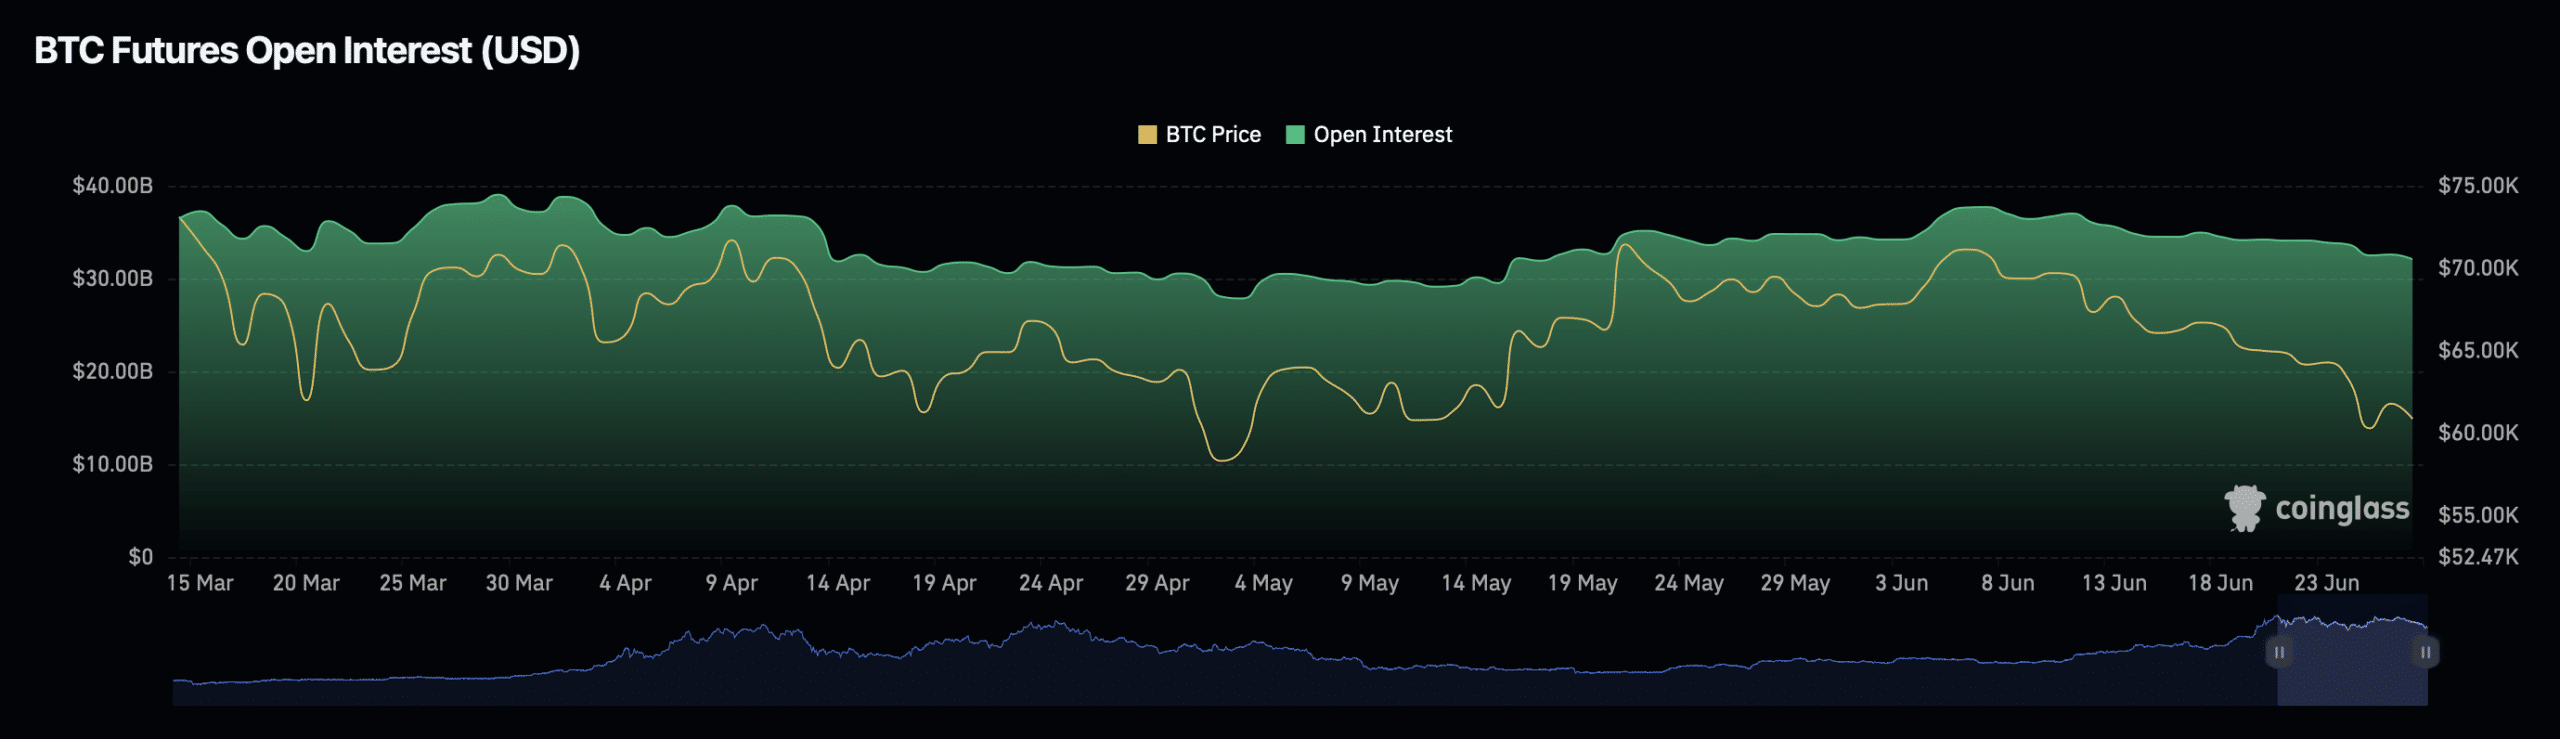Click the green Open Interest color swatch
Image resolution: width=2560 pixels, height=739 pixels.
tap(1295, 135)
